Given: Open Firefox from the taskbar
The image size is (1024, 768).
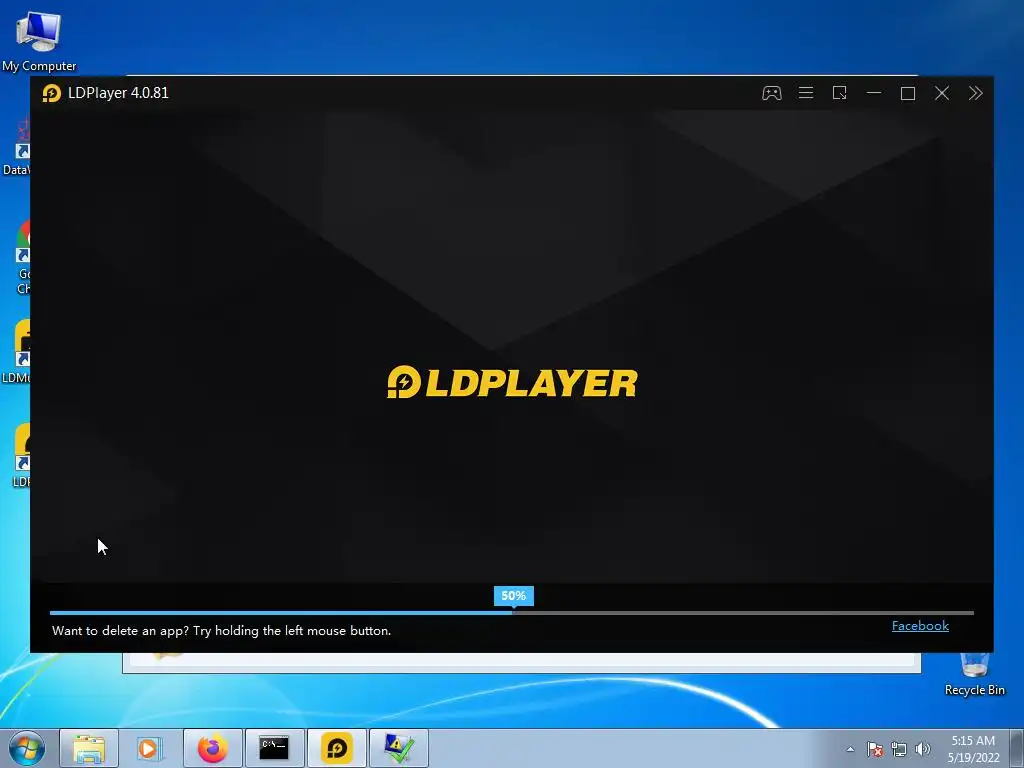Looking at the screenshot, I should click(212, 748).
